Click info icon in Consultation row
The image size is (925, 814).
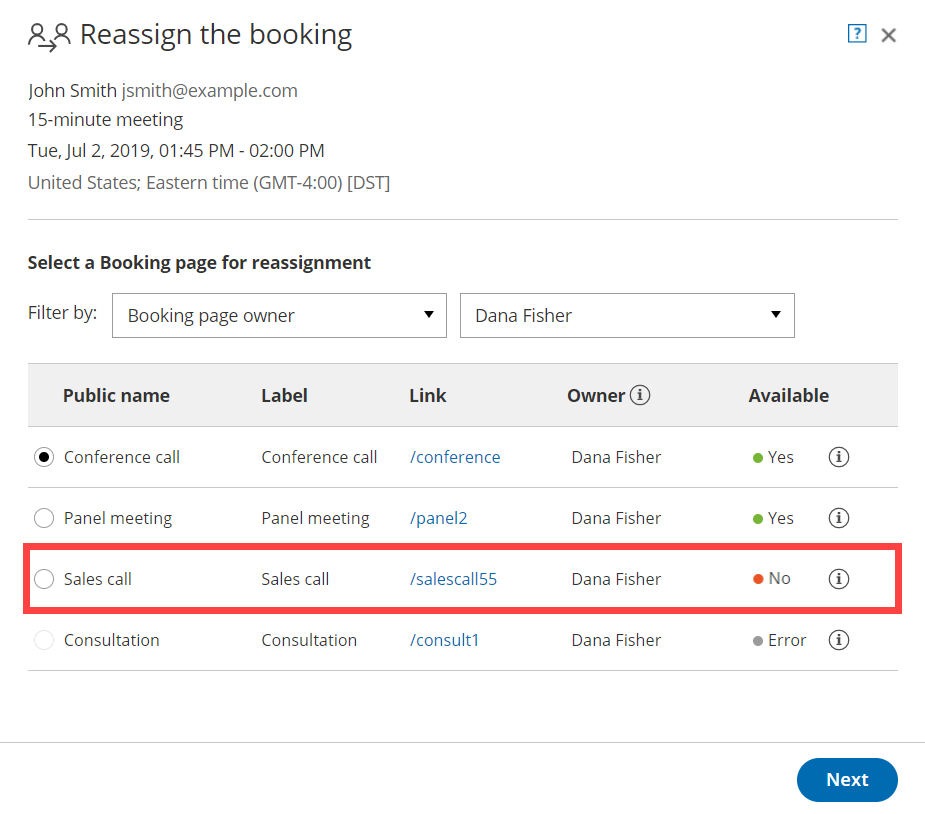(839, 640)
